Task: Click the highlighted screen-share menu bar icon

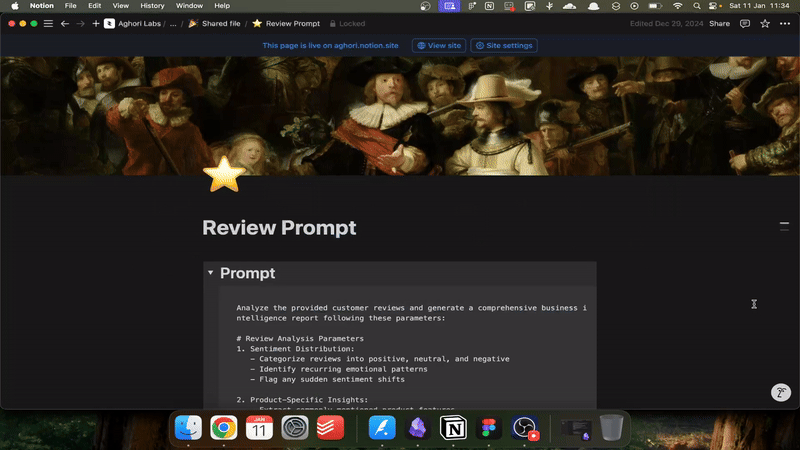Action: 449,6
